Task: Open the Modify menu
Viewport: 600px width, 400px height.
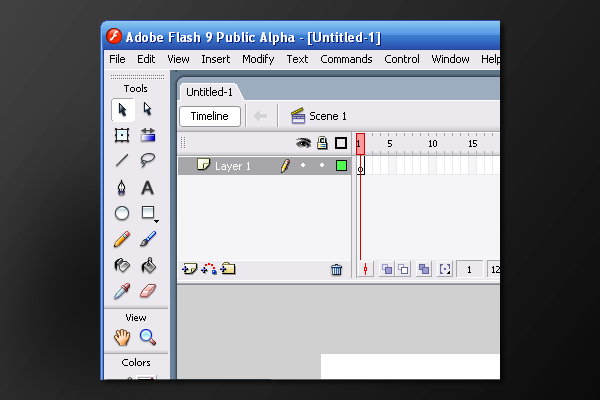Action: tap(258, 59)
